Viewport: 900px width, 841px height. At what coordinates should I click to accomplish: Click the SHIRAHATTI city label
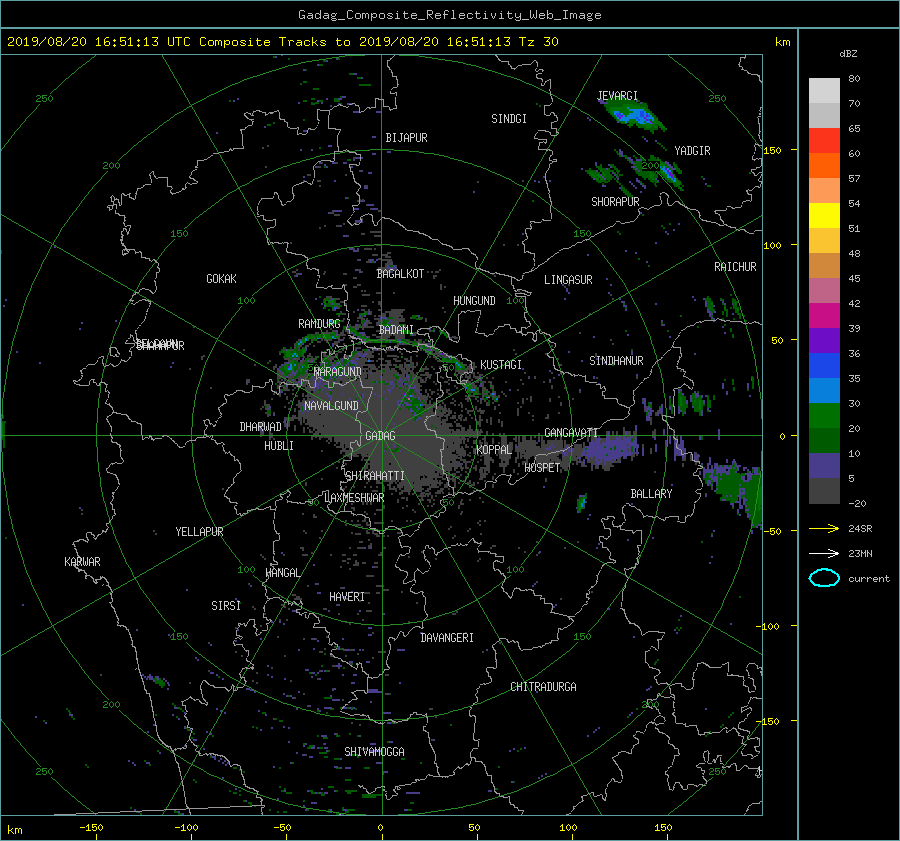pyautogui.click(x=375, y=476)
